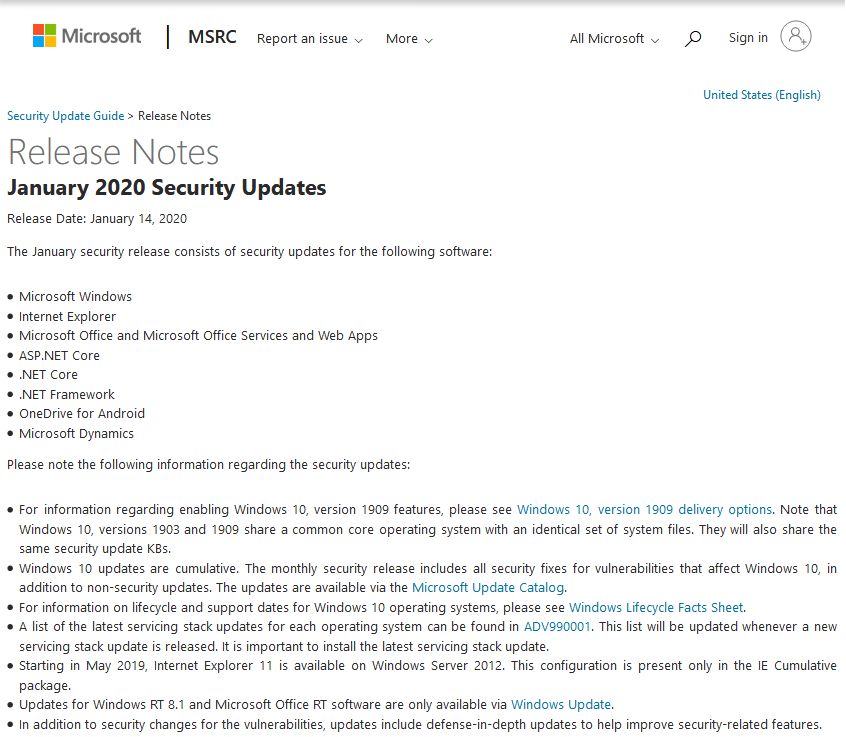Click the Microsoft logo

tap(85, 36)
